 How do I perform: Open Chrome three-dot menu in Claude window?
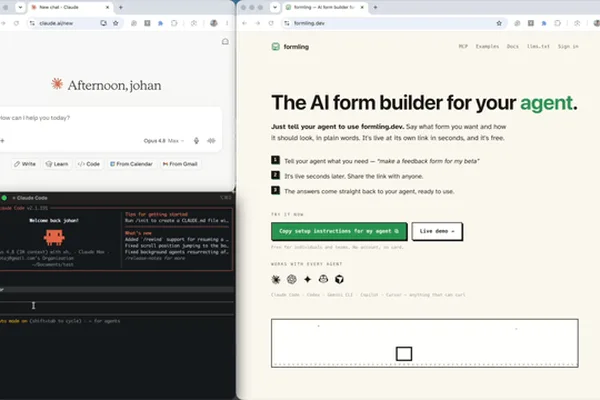pos(227,23)
